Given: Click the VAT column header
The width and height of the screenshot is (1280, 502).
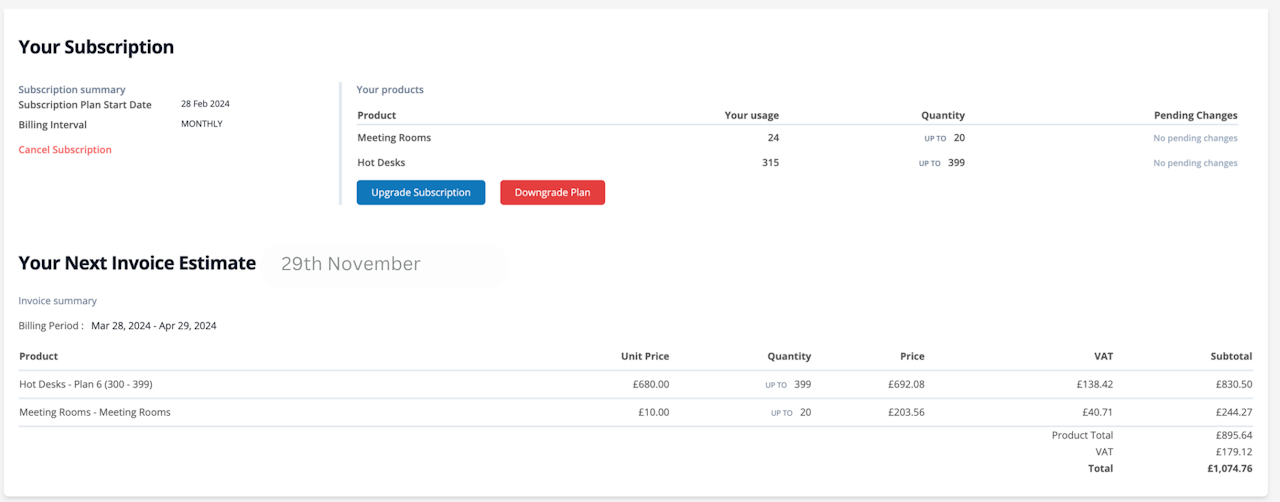Looking at the screenshot, I should pos(1103,356).
